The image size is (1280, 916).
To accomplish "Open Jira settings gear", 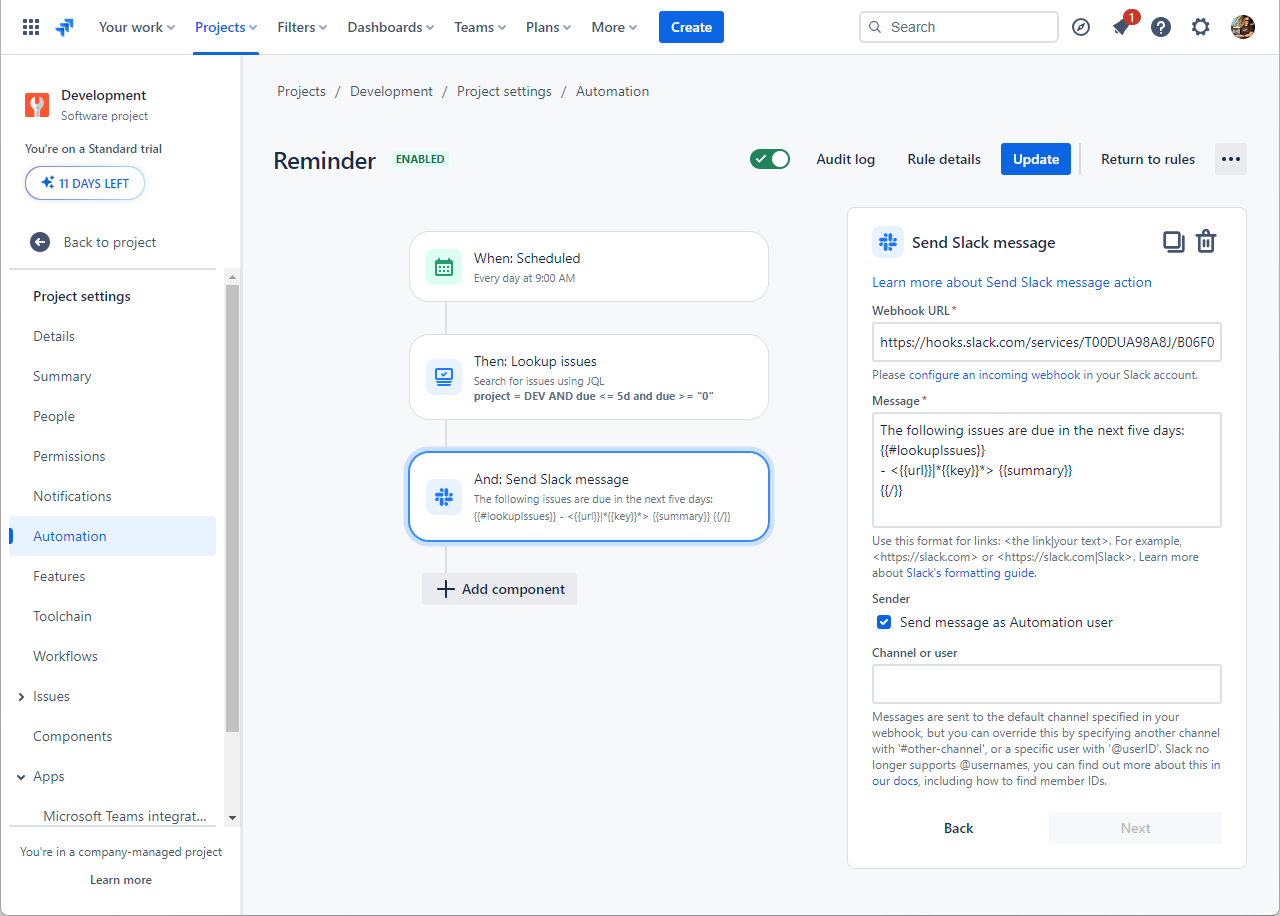I will point(1200,27).
